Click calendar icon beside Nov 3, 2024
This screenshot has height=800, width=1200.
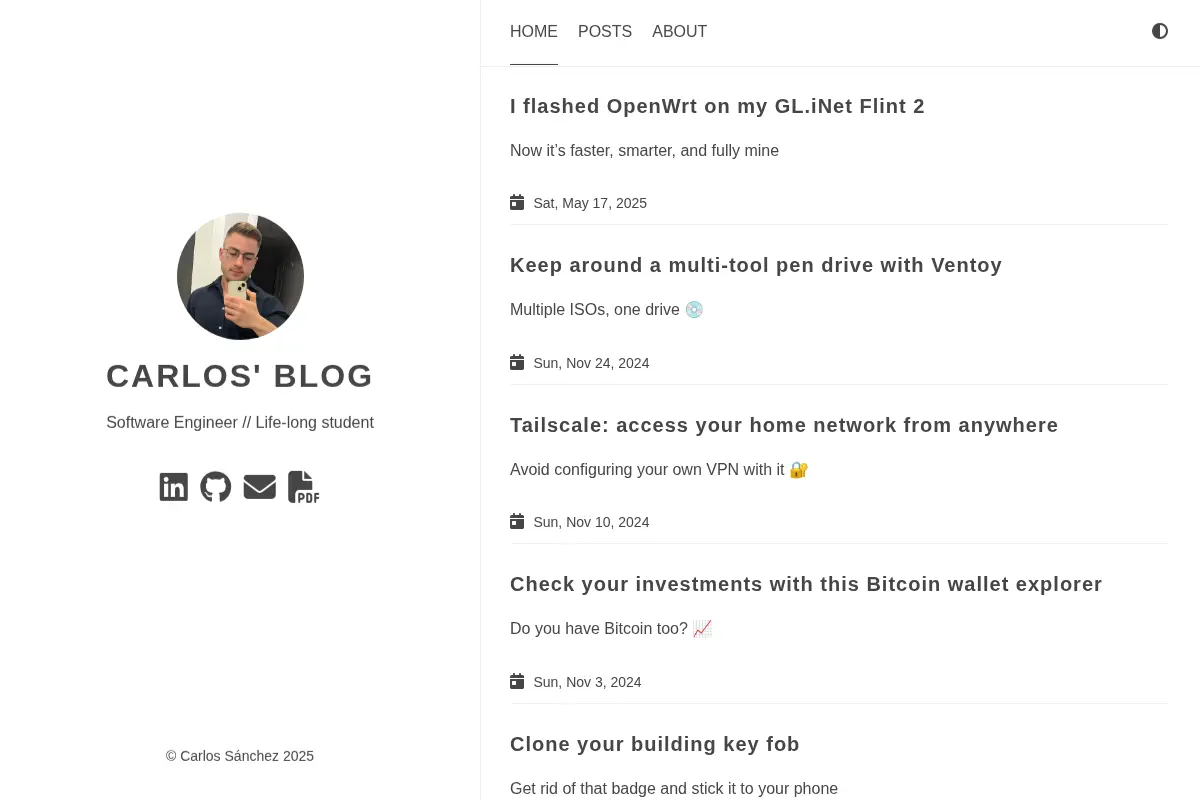(x=517, y=681)
